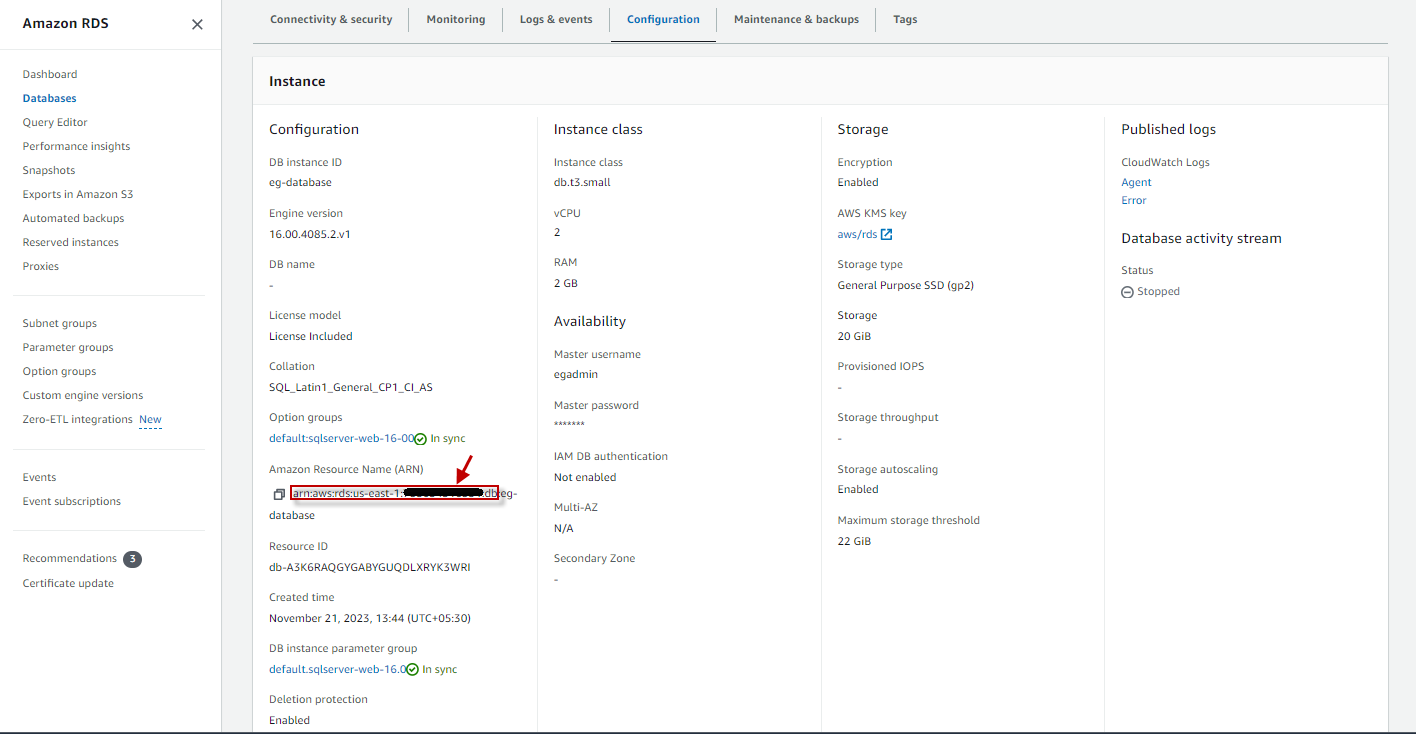This screenshot has height=734, width=1416.
Task: Open Proxies page
Action: pos(41,266)
